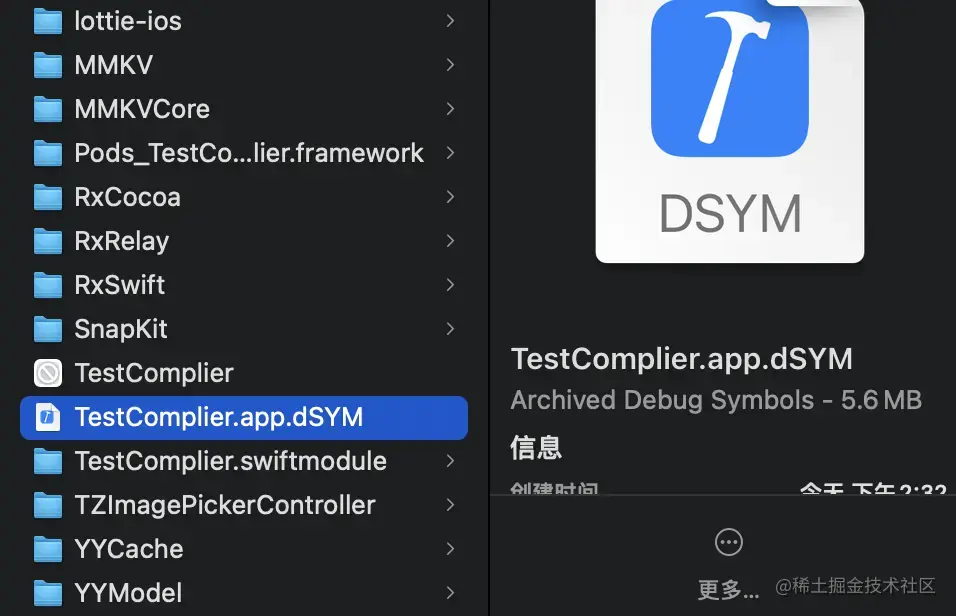Click the Pods_TestCo...lier.framework folder icon
This screenshot has height=616, width=956.
pos(48,153)
